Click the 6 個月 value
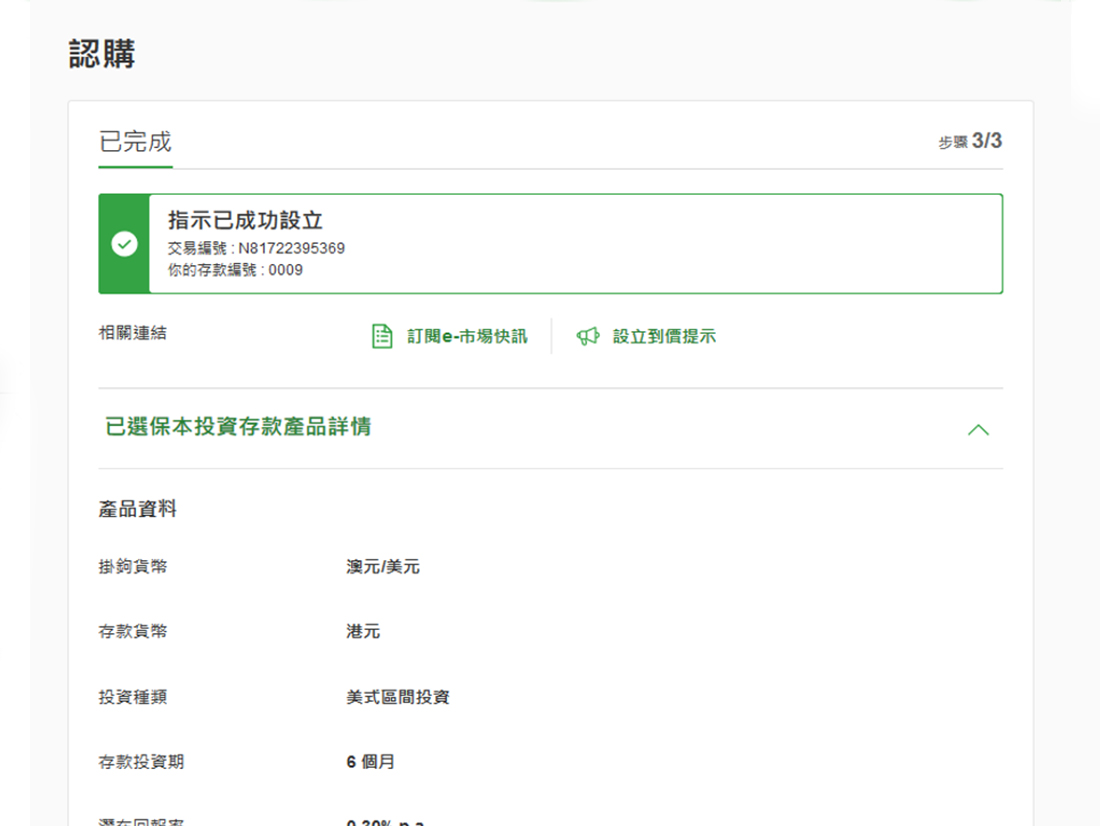This screenshot has height=826, width=1100. (x=370, y=761)
